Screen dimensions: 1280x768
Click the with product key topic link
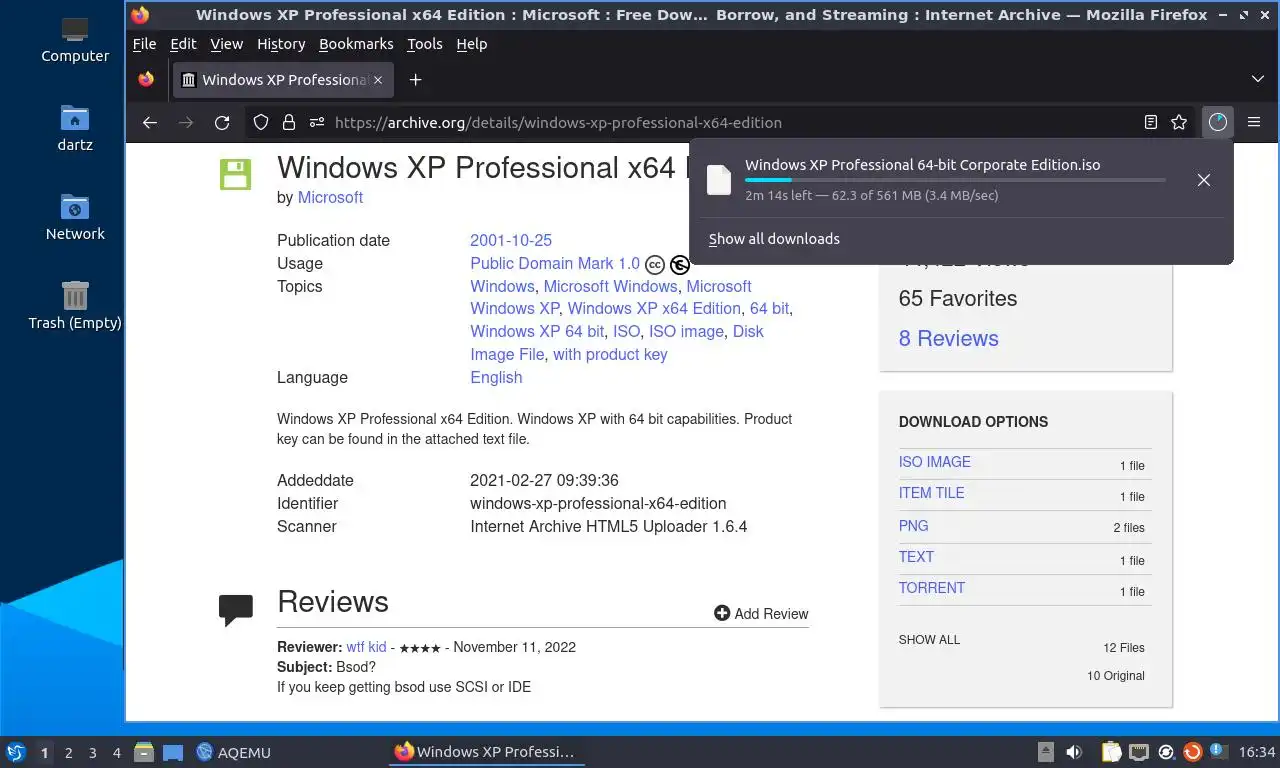click(x=610, y=354)
